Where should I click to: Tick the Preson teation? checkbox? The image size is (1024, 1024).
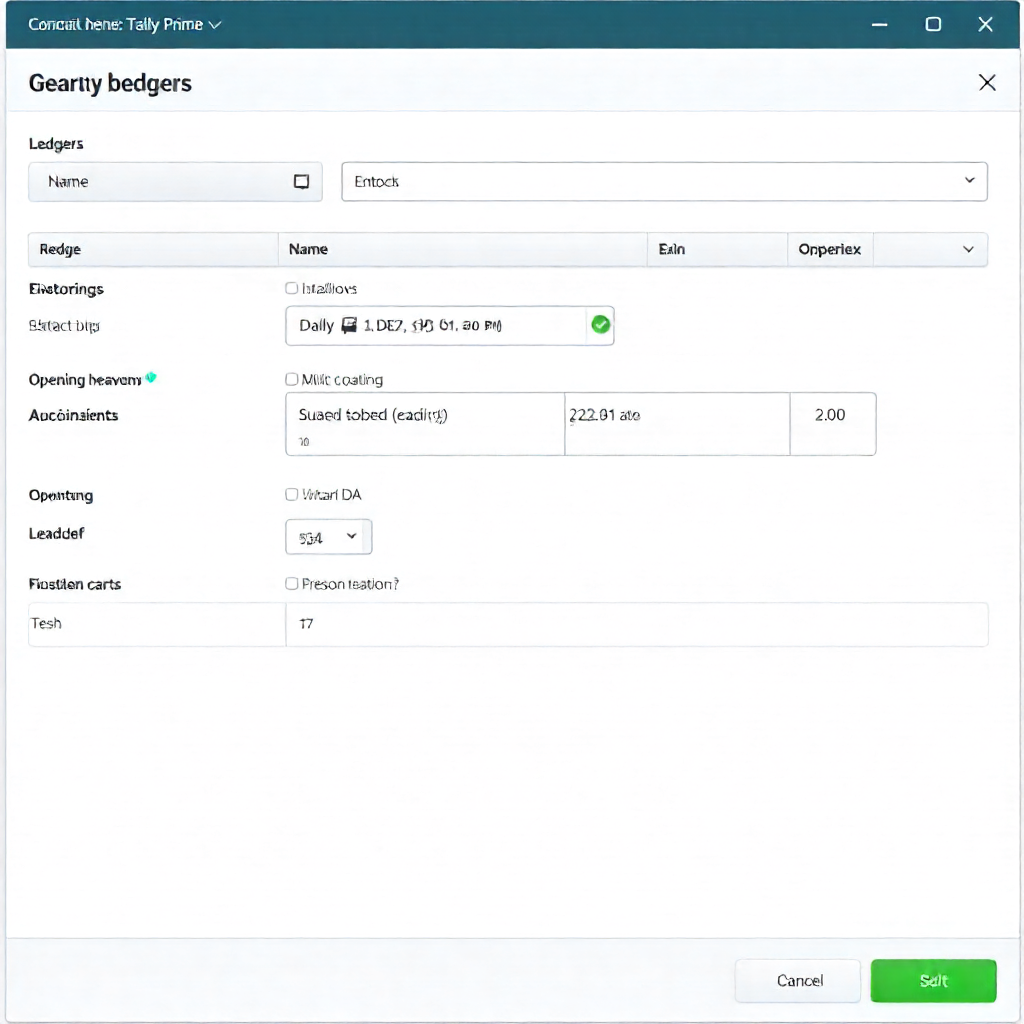click(292, 584)
